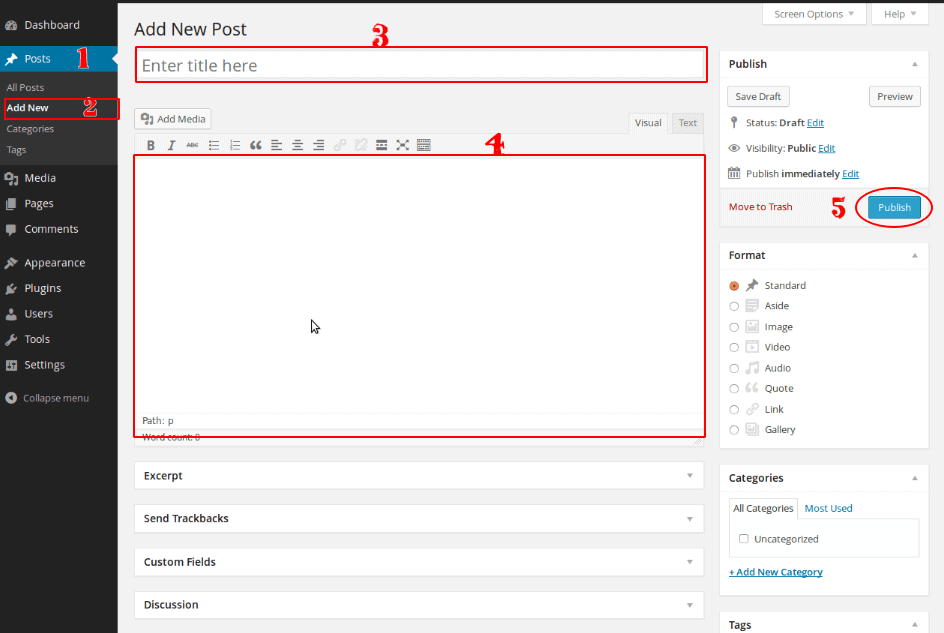Viewport: 944px width, 633px height.
Task: Select Aside post format
Action: coord(734,307)
